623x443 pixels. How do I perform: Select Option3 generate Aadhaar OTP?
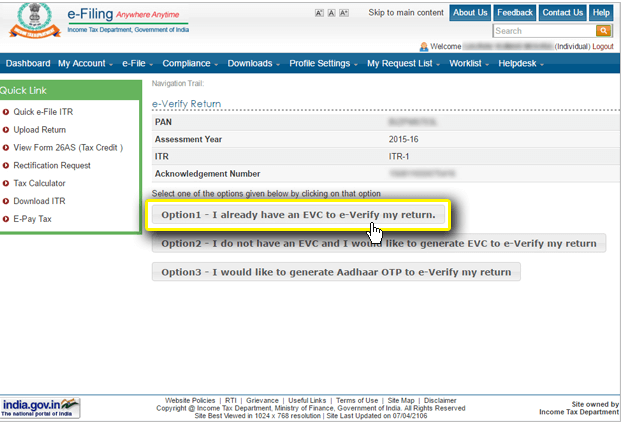tap(336, 272)
